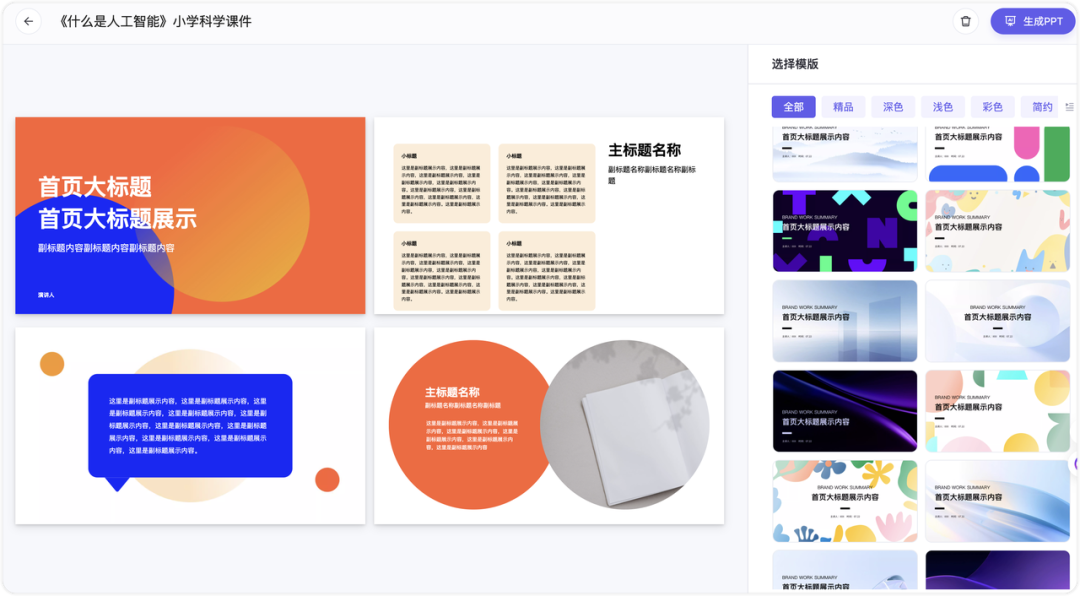Choose the dark purple letters template

(845, 231)
